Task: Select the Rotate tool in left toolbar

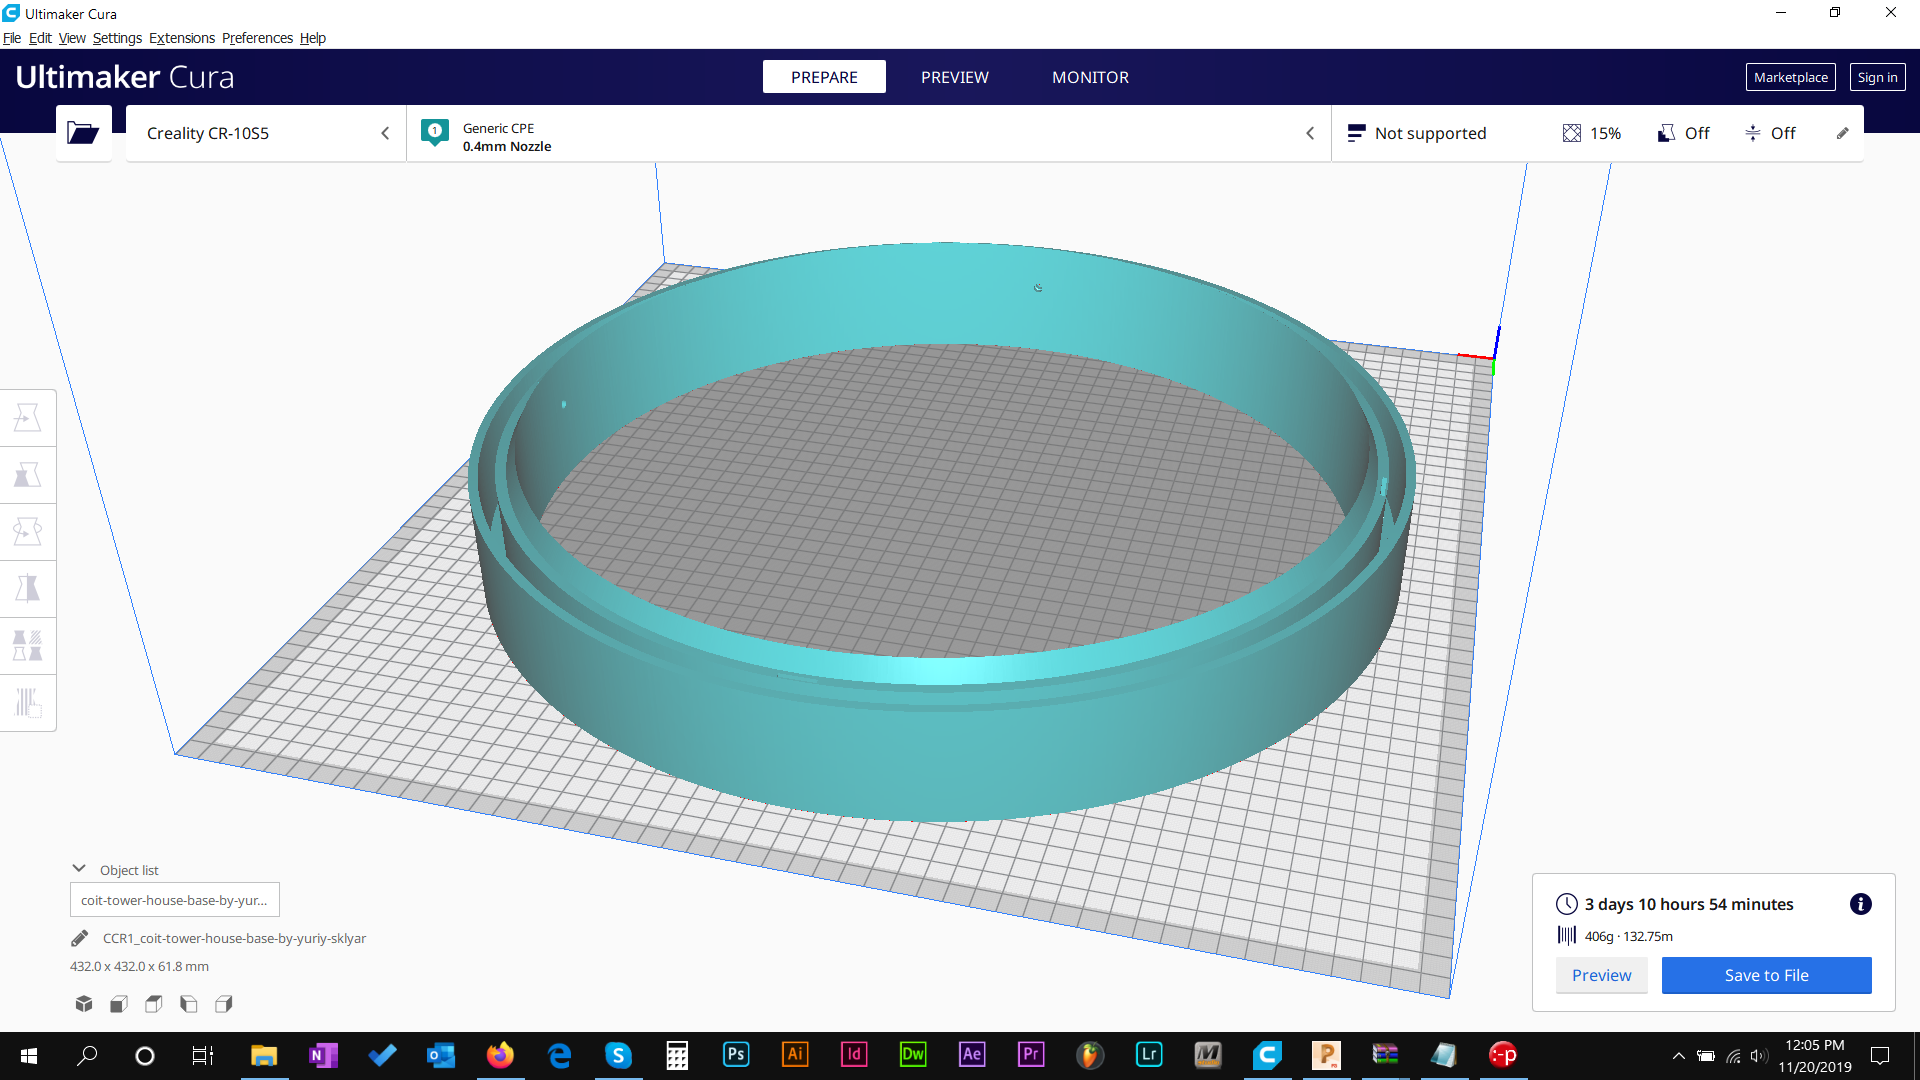Action: click(x=28, y=531)
